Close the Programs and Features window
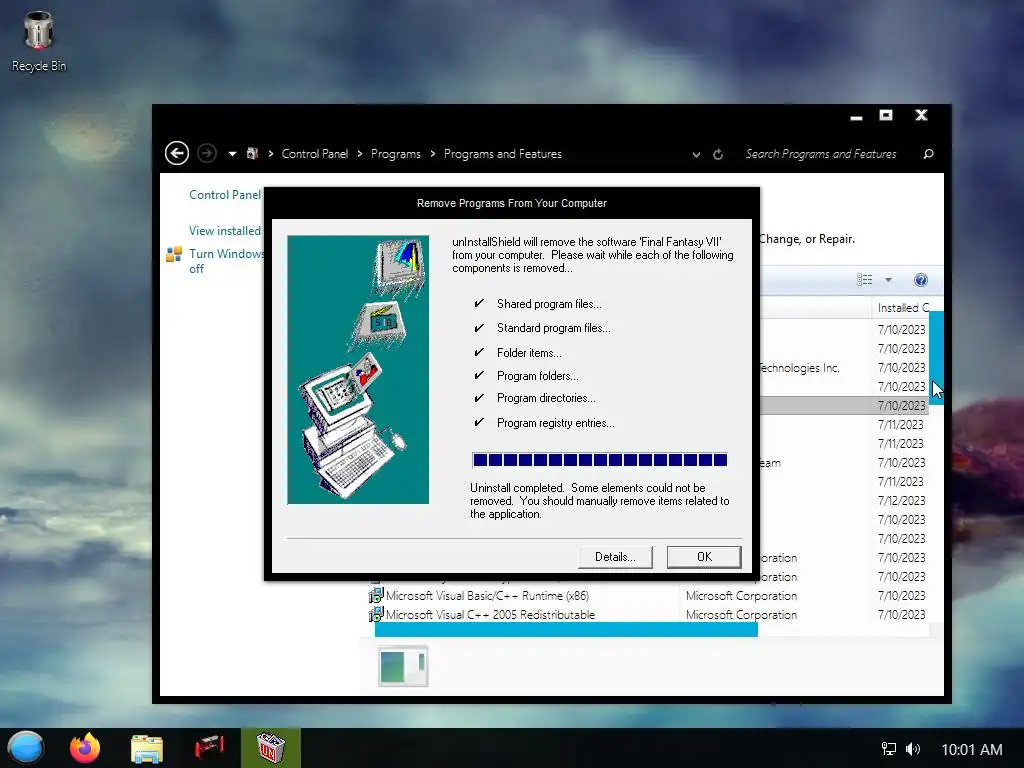This screenshot has width=1024, height=768. [921, 116]
